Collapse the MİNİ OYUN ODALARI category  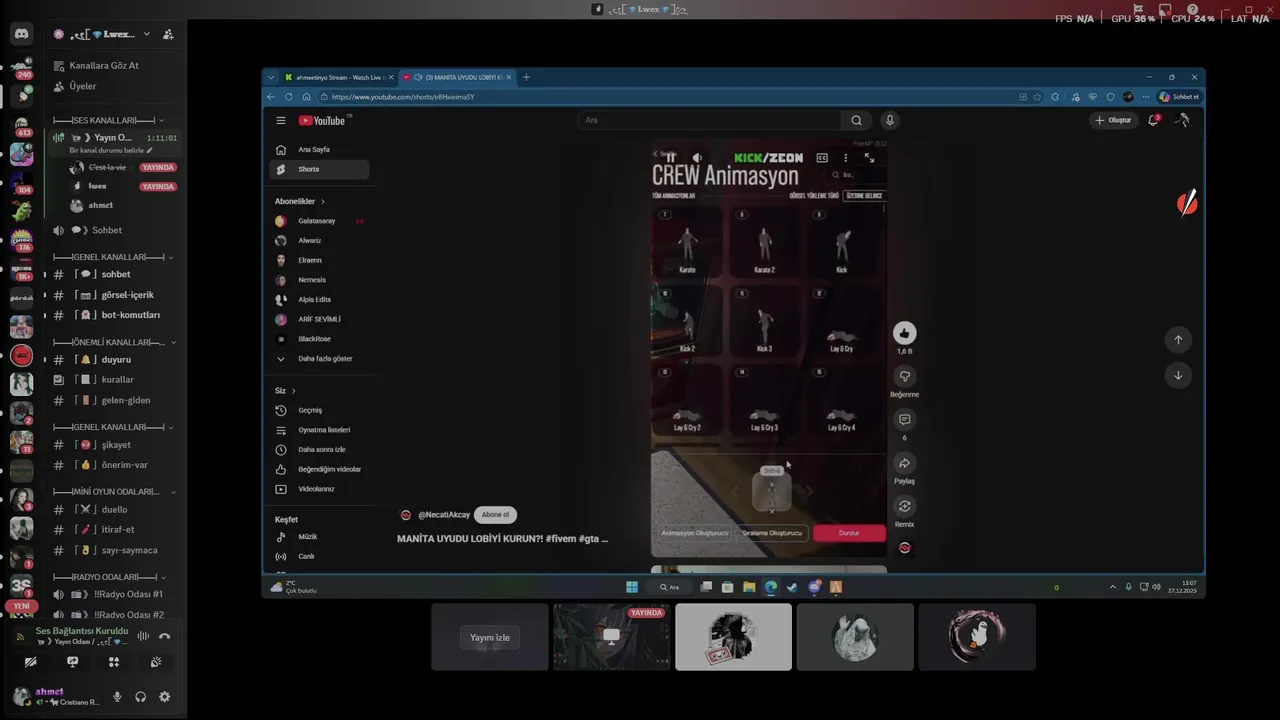click(x=113, y=492)
